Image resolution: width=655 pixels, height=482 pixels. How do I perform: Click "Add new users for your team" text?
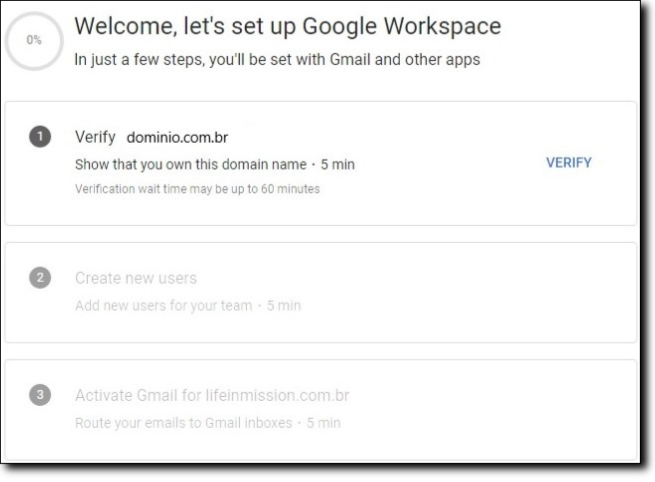(x=165, y=305)
